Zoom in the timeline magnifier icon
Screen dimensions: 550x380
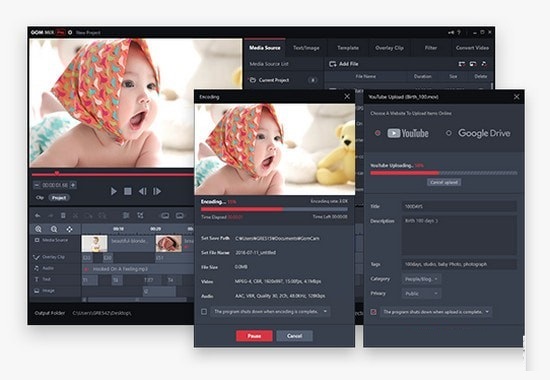[x=38, y=229]
